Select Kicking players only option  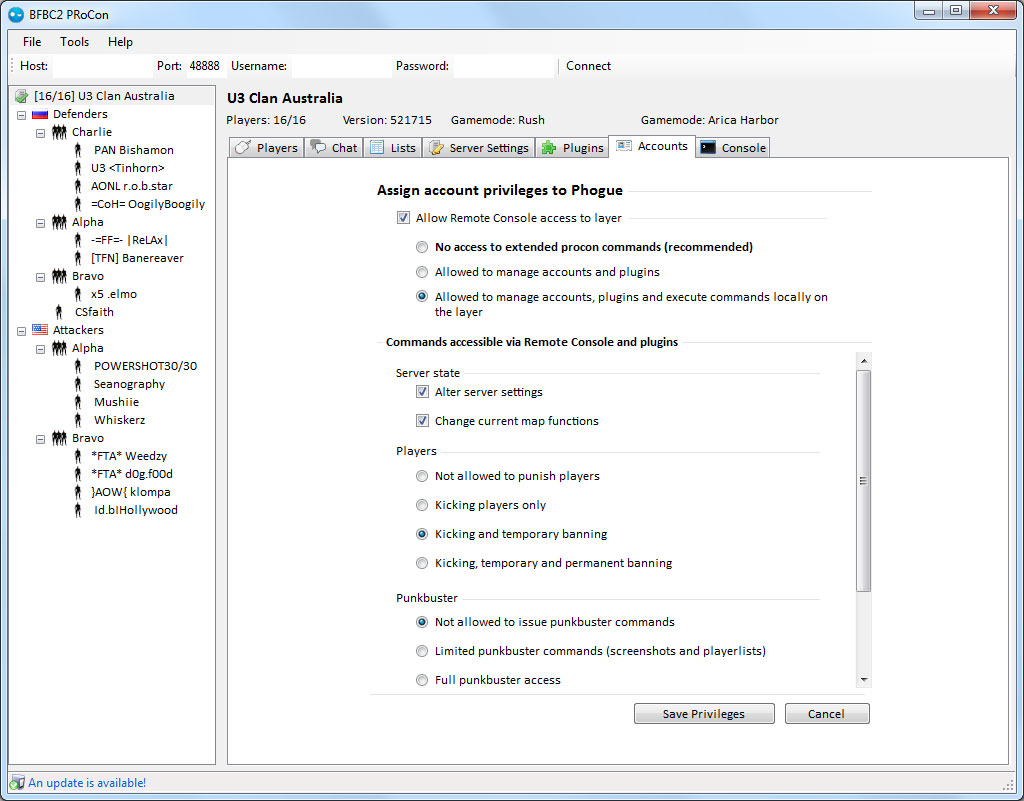[422, 505]
